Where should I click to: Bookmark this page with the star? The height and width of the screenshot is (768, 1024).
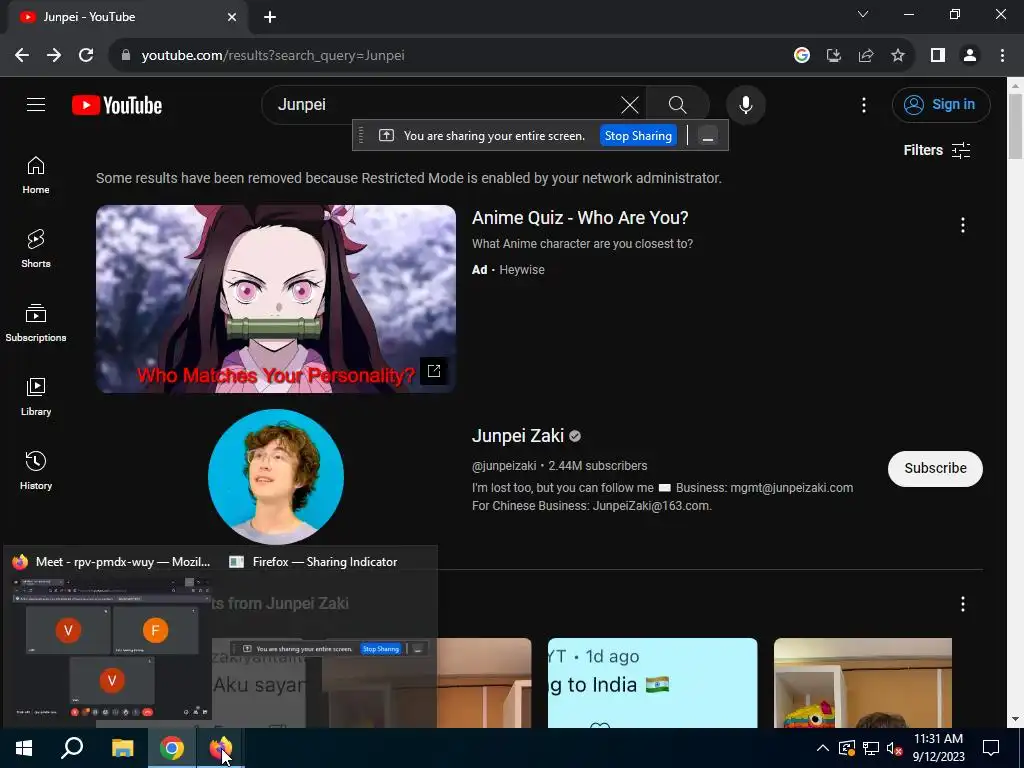898,56
